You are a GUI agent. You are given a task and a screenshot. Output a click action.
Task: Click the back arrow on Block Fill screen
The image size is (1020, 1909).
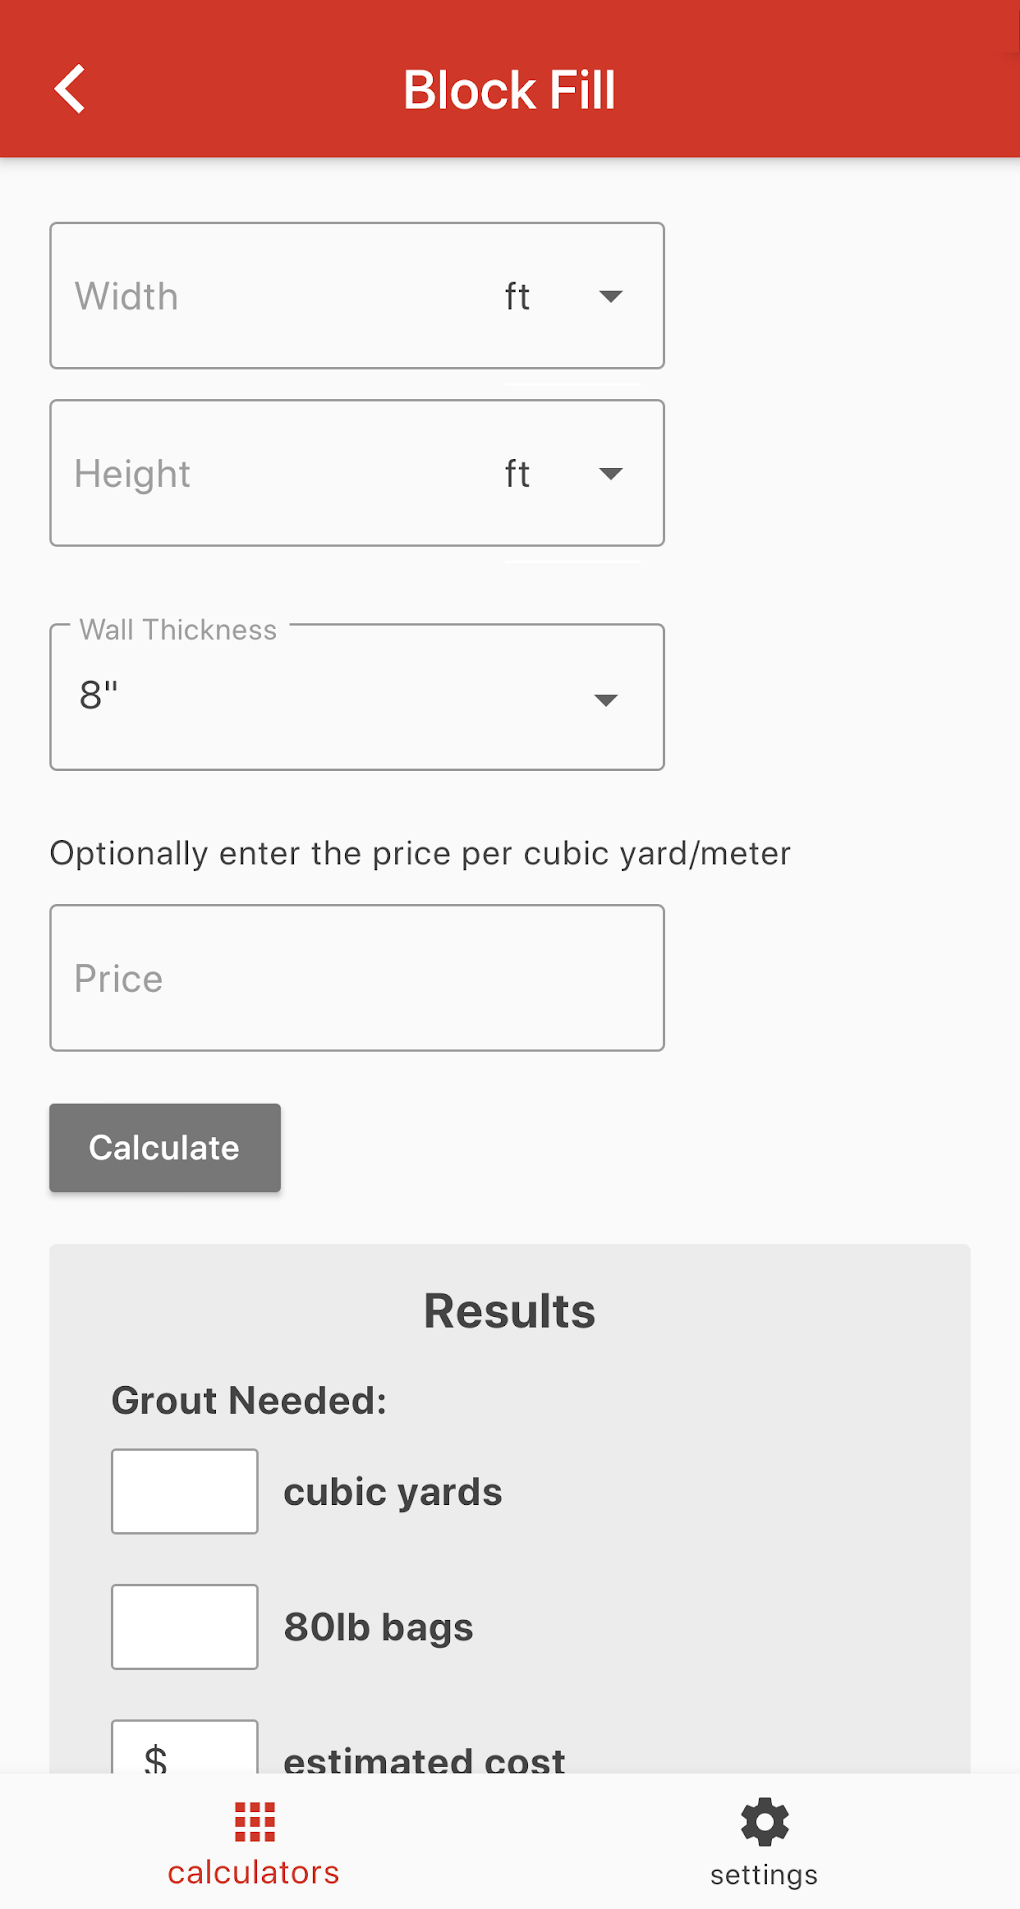click(69, 88)
